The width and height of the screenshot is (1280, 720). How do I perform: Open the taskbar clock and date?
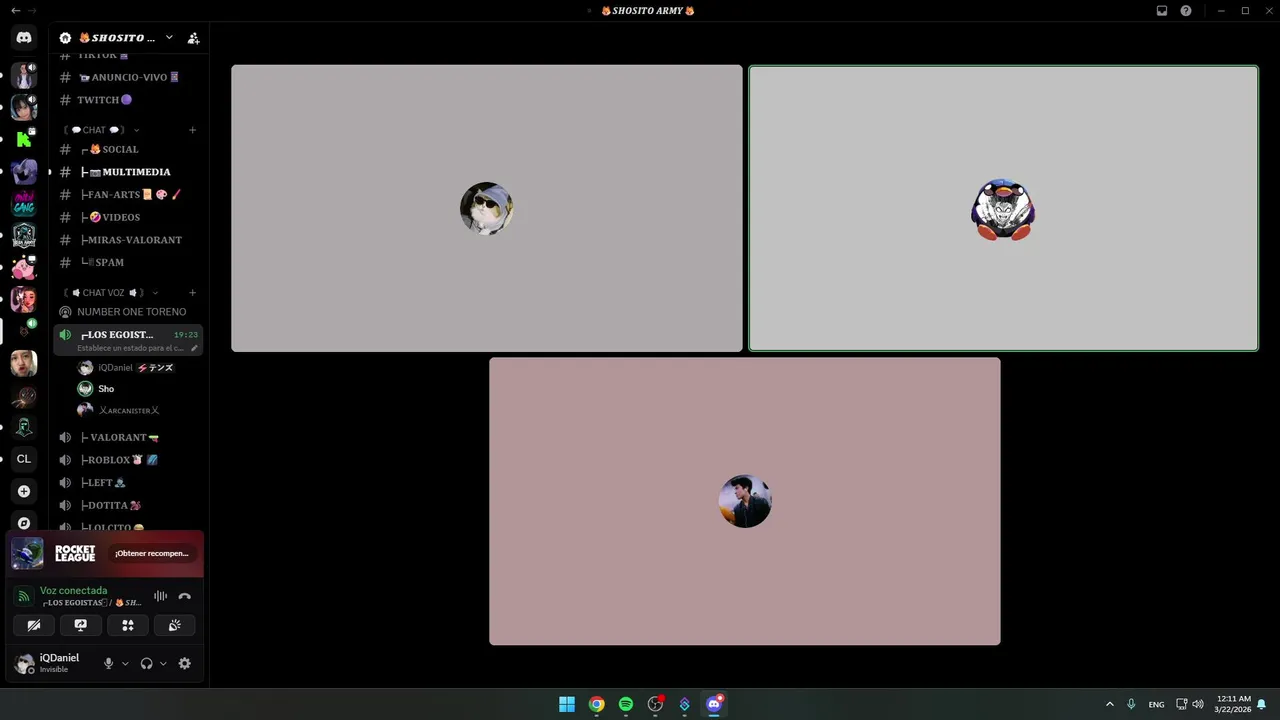pyautogui.click(x=1234, y=704)
